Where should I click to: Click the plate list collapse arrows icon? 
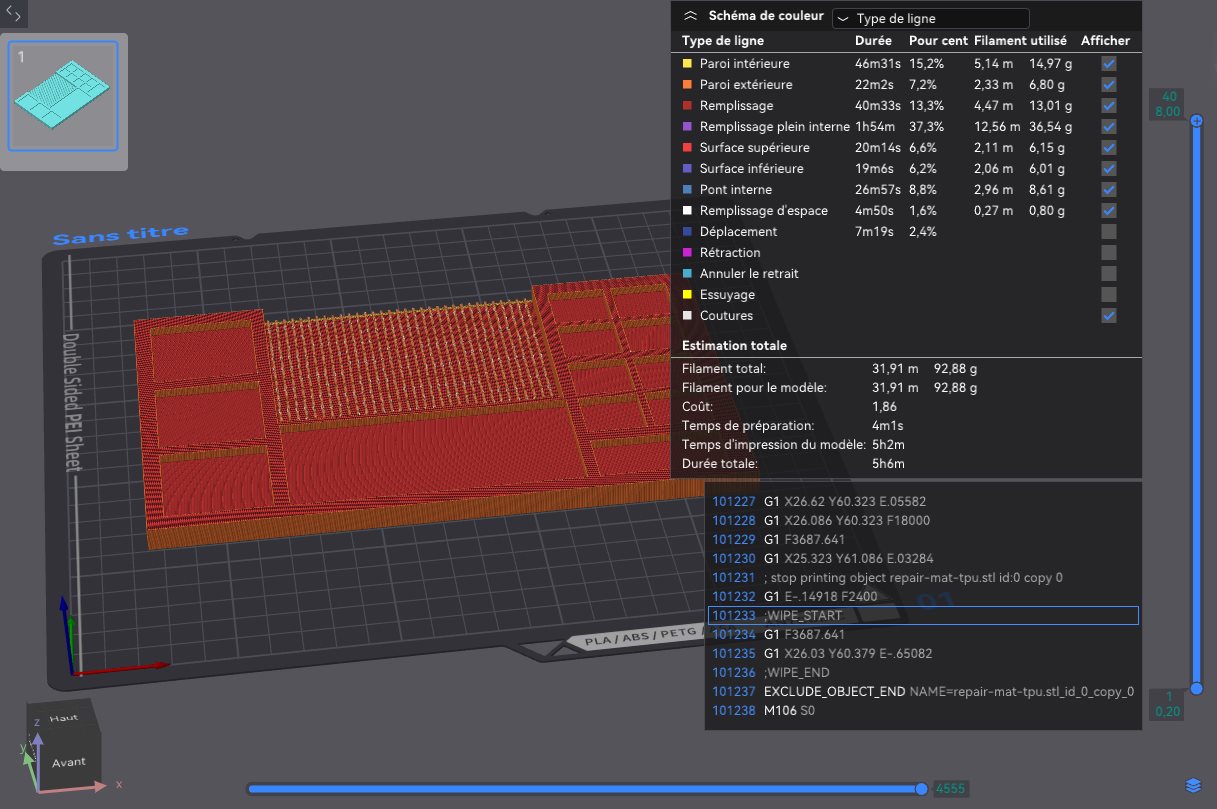(14, 15)
